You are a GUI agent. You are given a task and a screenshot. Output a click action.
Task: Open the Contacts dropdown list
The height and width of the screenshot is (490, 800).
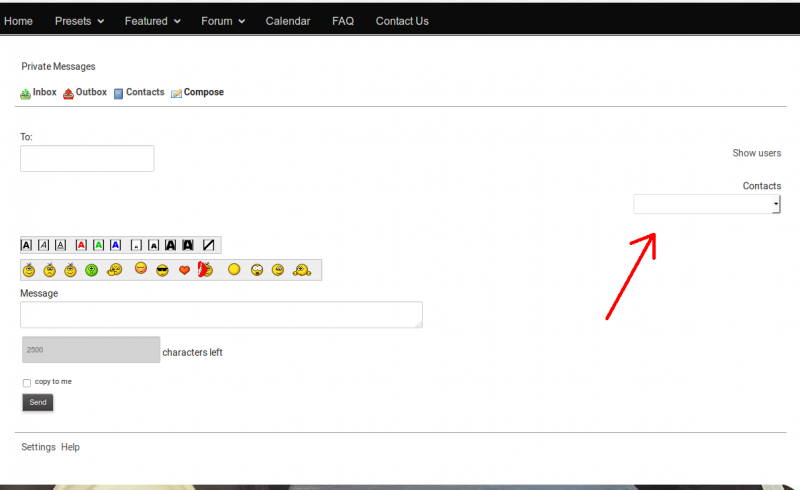(x=707, y=204)
